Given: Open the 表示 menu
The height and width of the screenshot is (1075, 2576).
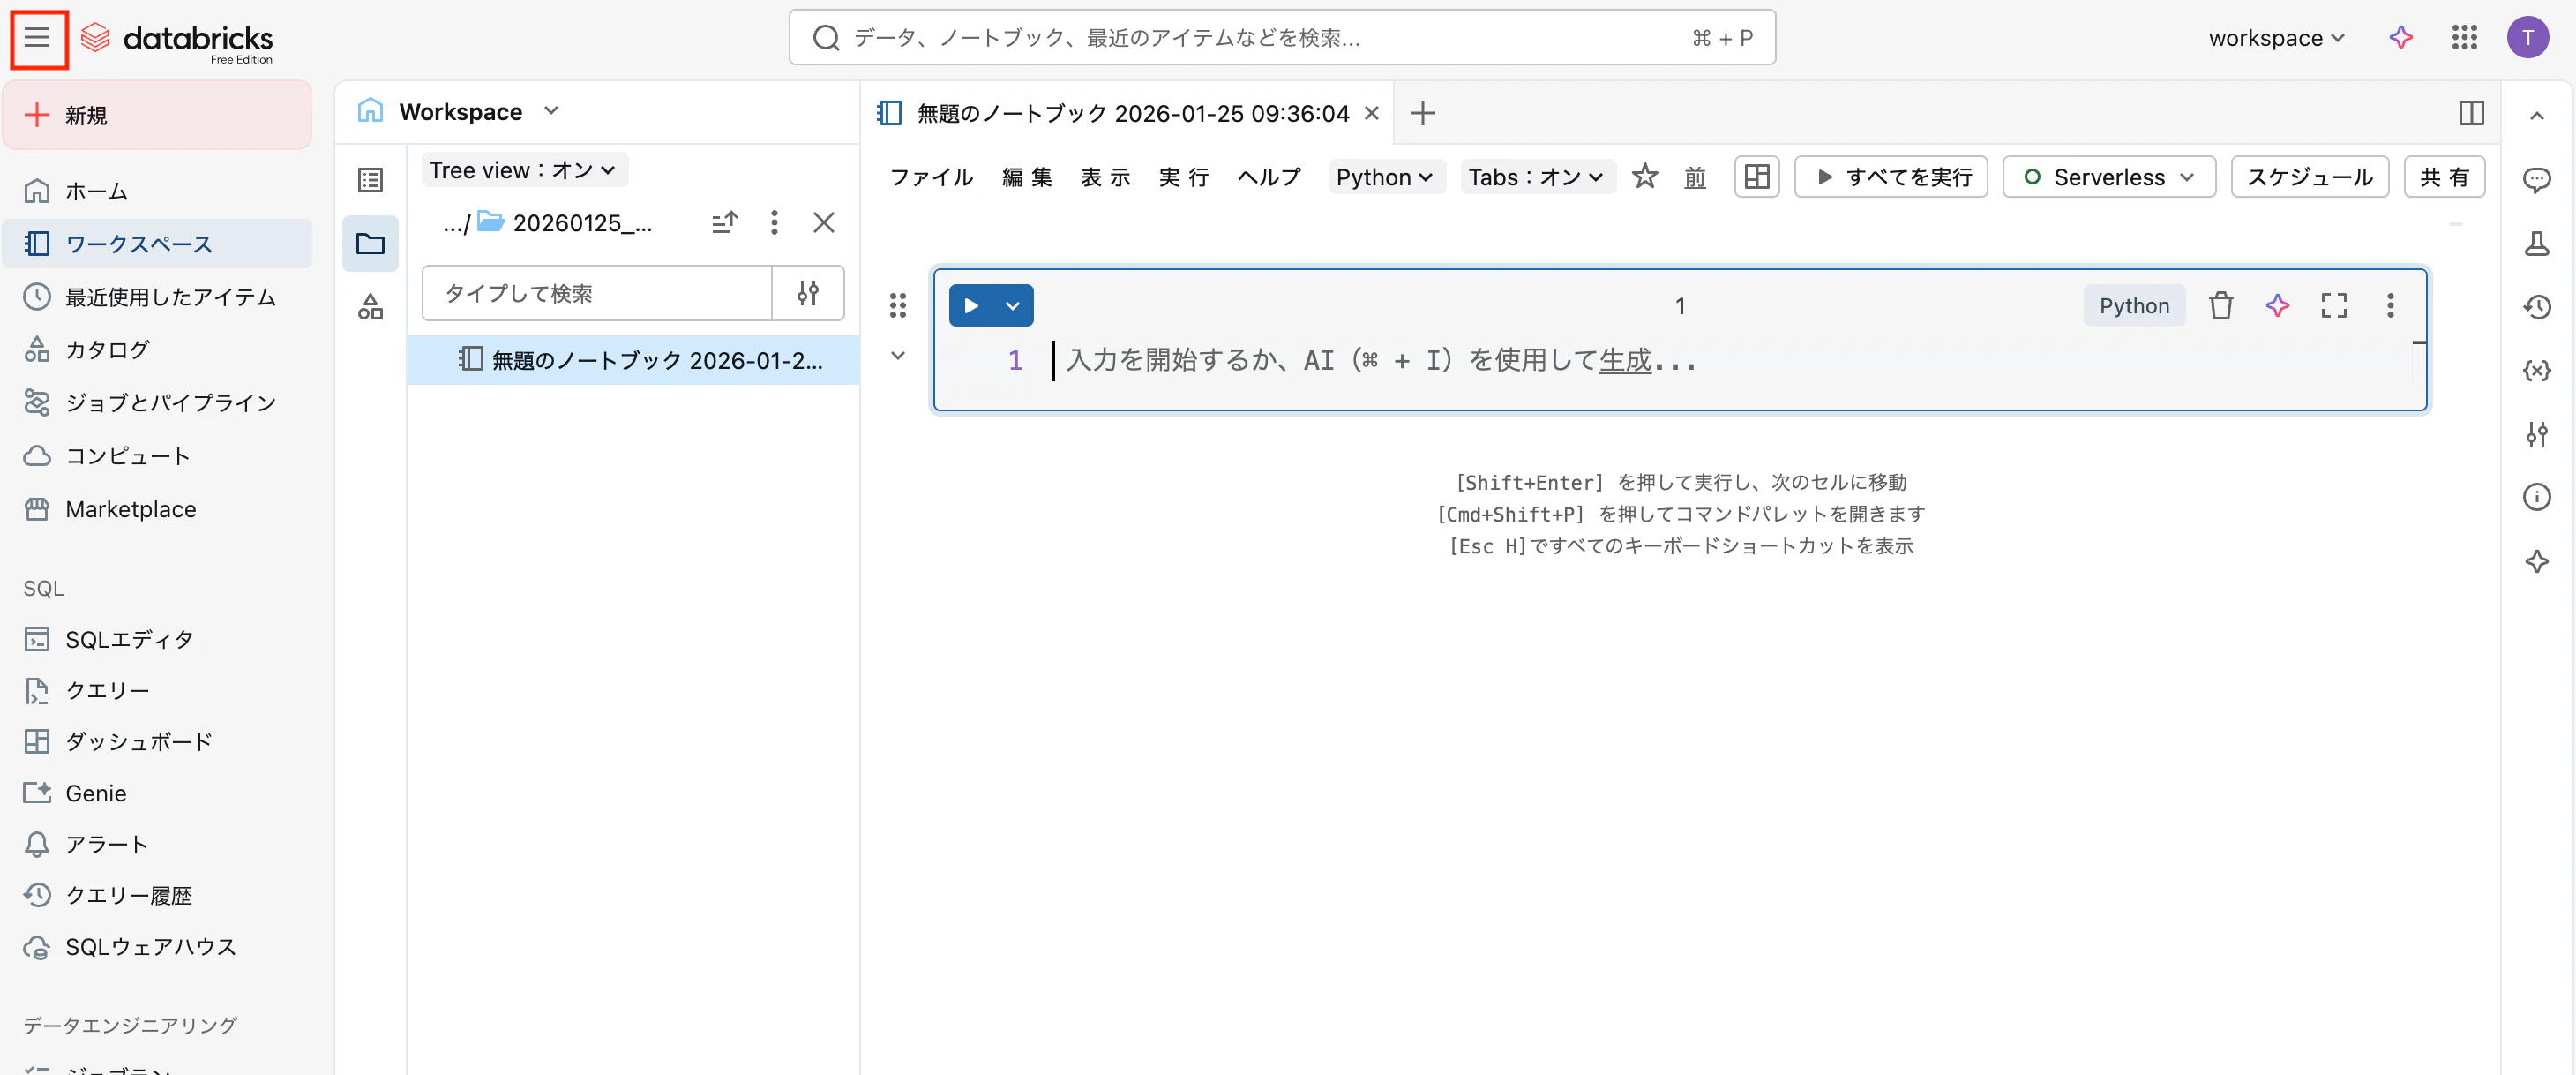Looking at the screenshot, I should [1105, 177].
